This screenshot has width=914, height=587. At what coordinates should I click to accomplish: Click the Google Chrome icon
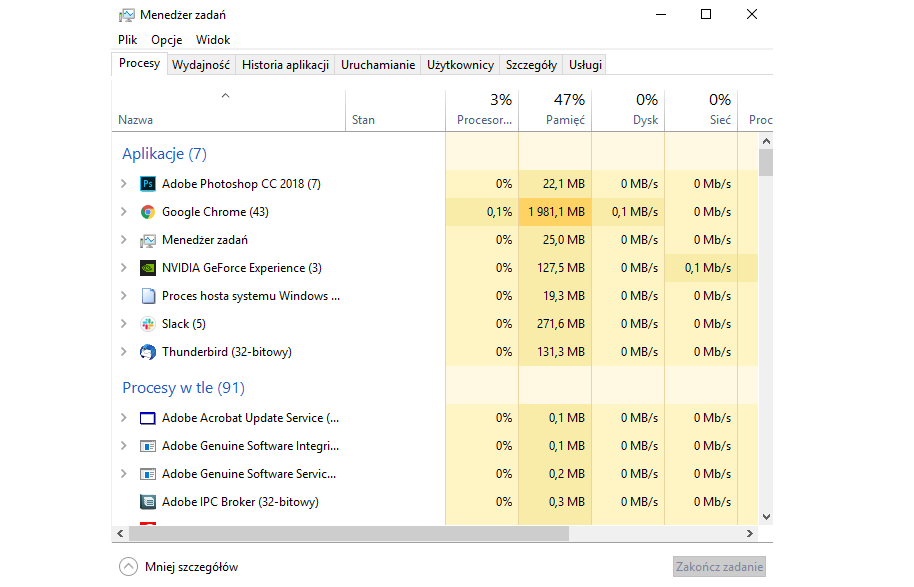pos(148,212)
